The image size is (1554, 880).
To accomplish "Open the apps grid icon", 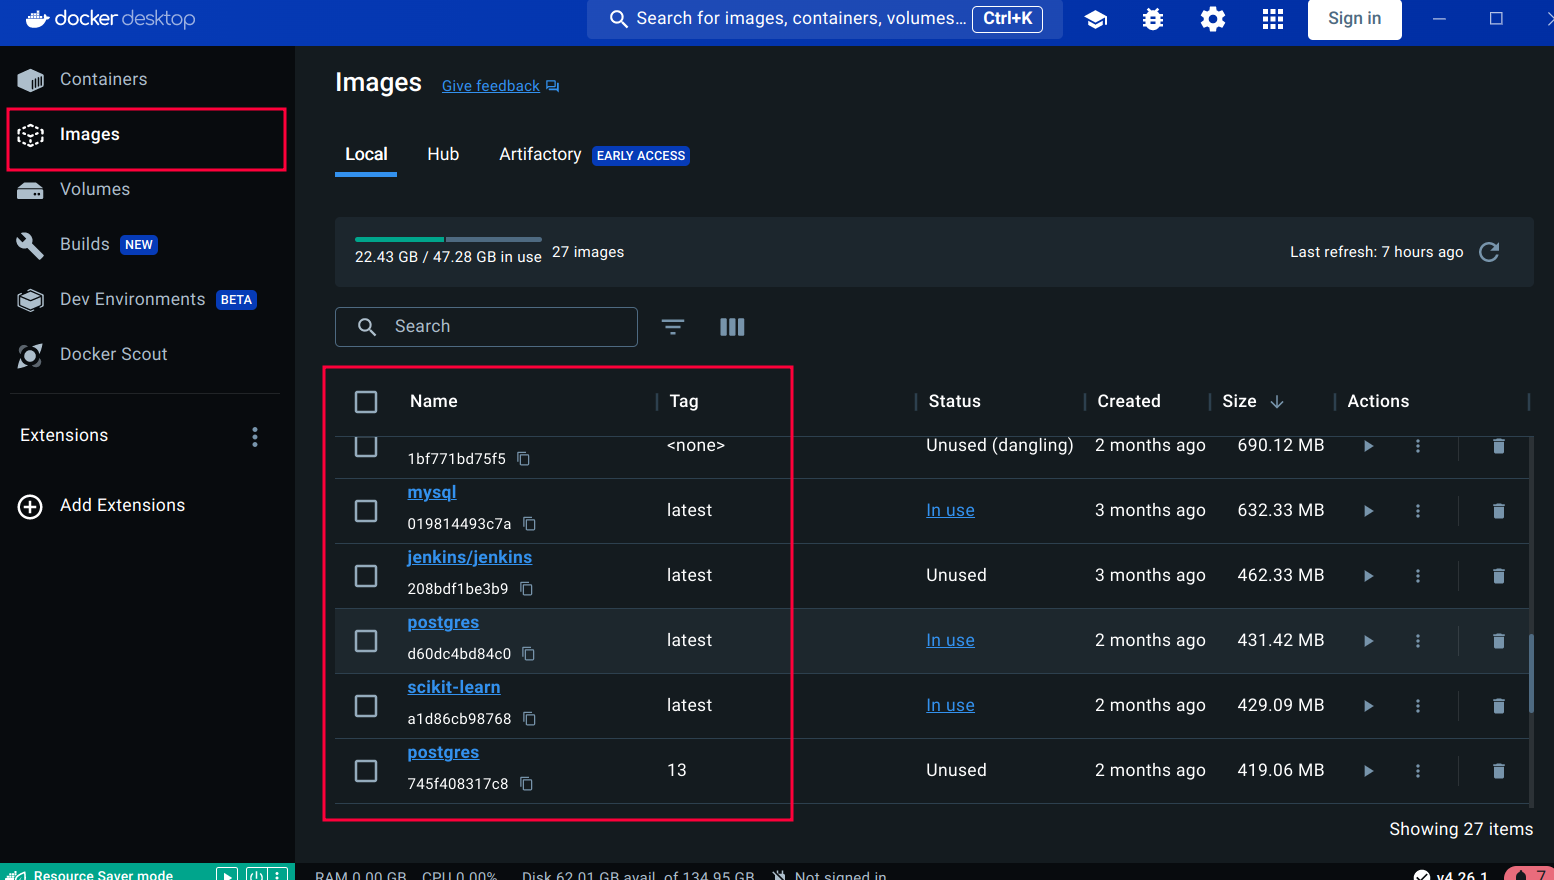I will 1272,19.
